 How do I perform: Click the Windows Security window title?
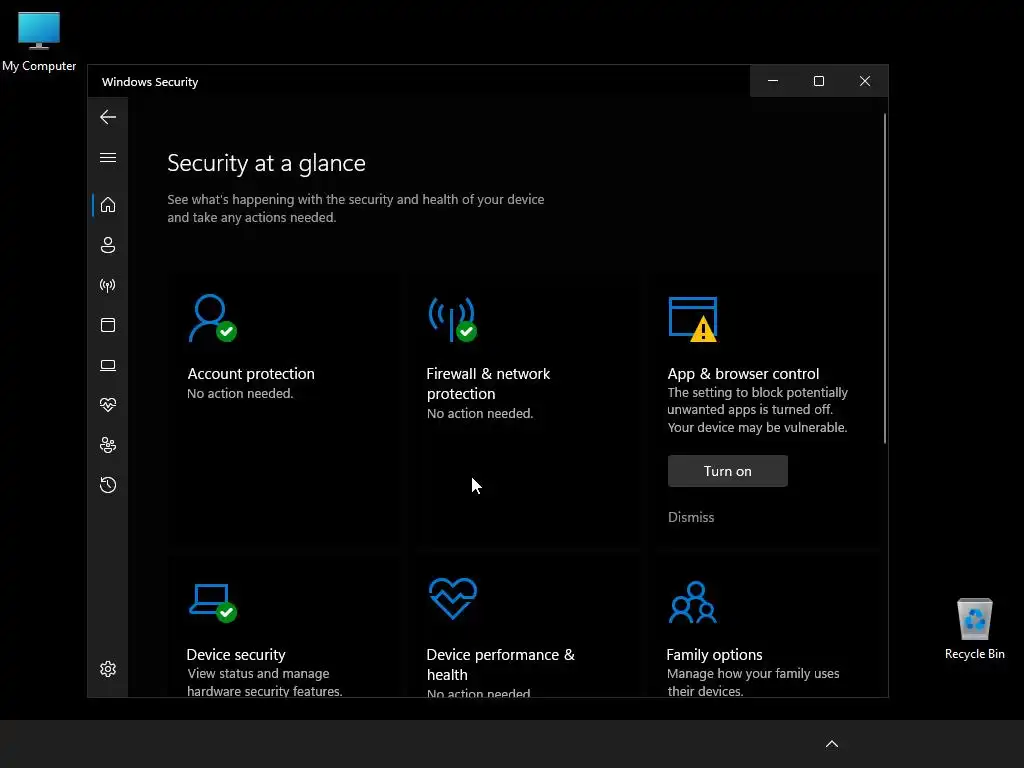pyautogui.click(x=150, y=82)
